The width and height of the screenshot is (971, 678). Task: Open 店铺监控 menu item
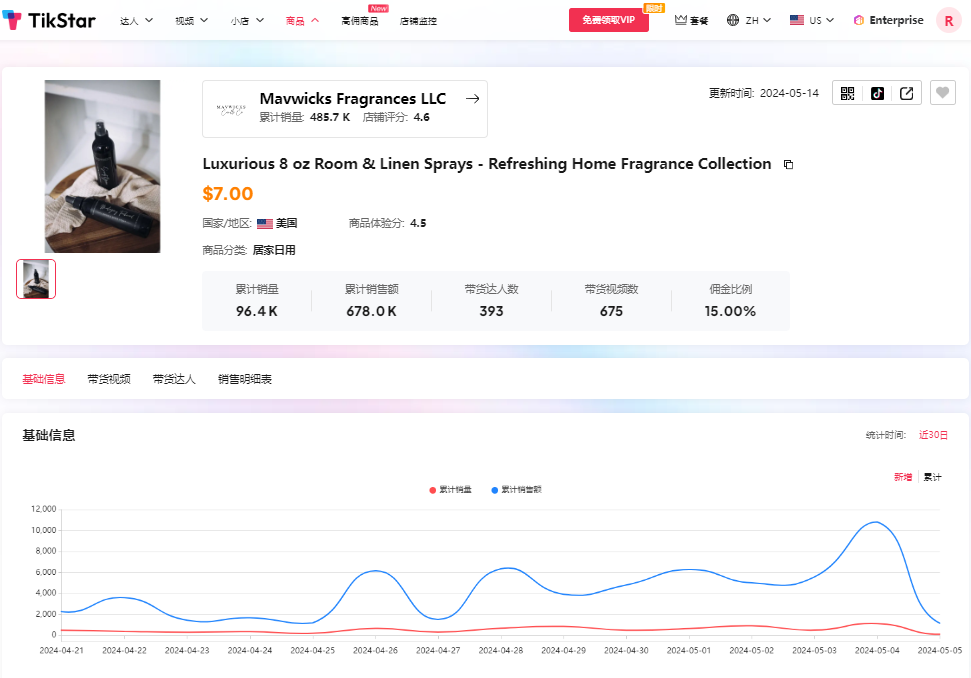(418, 21)
